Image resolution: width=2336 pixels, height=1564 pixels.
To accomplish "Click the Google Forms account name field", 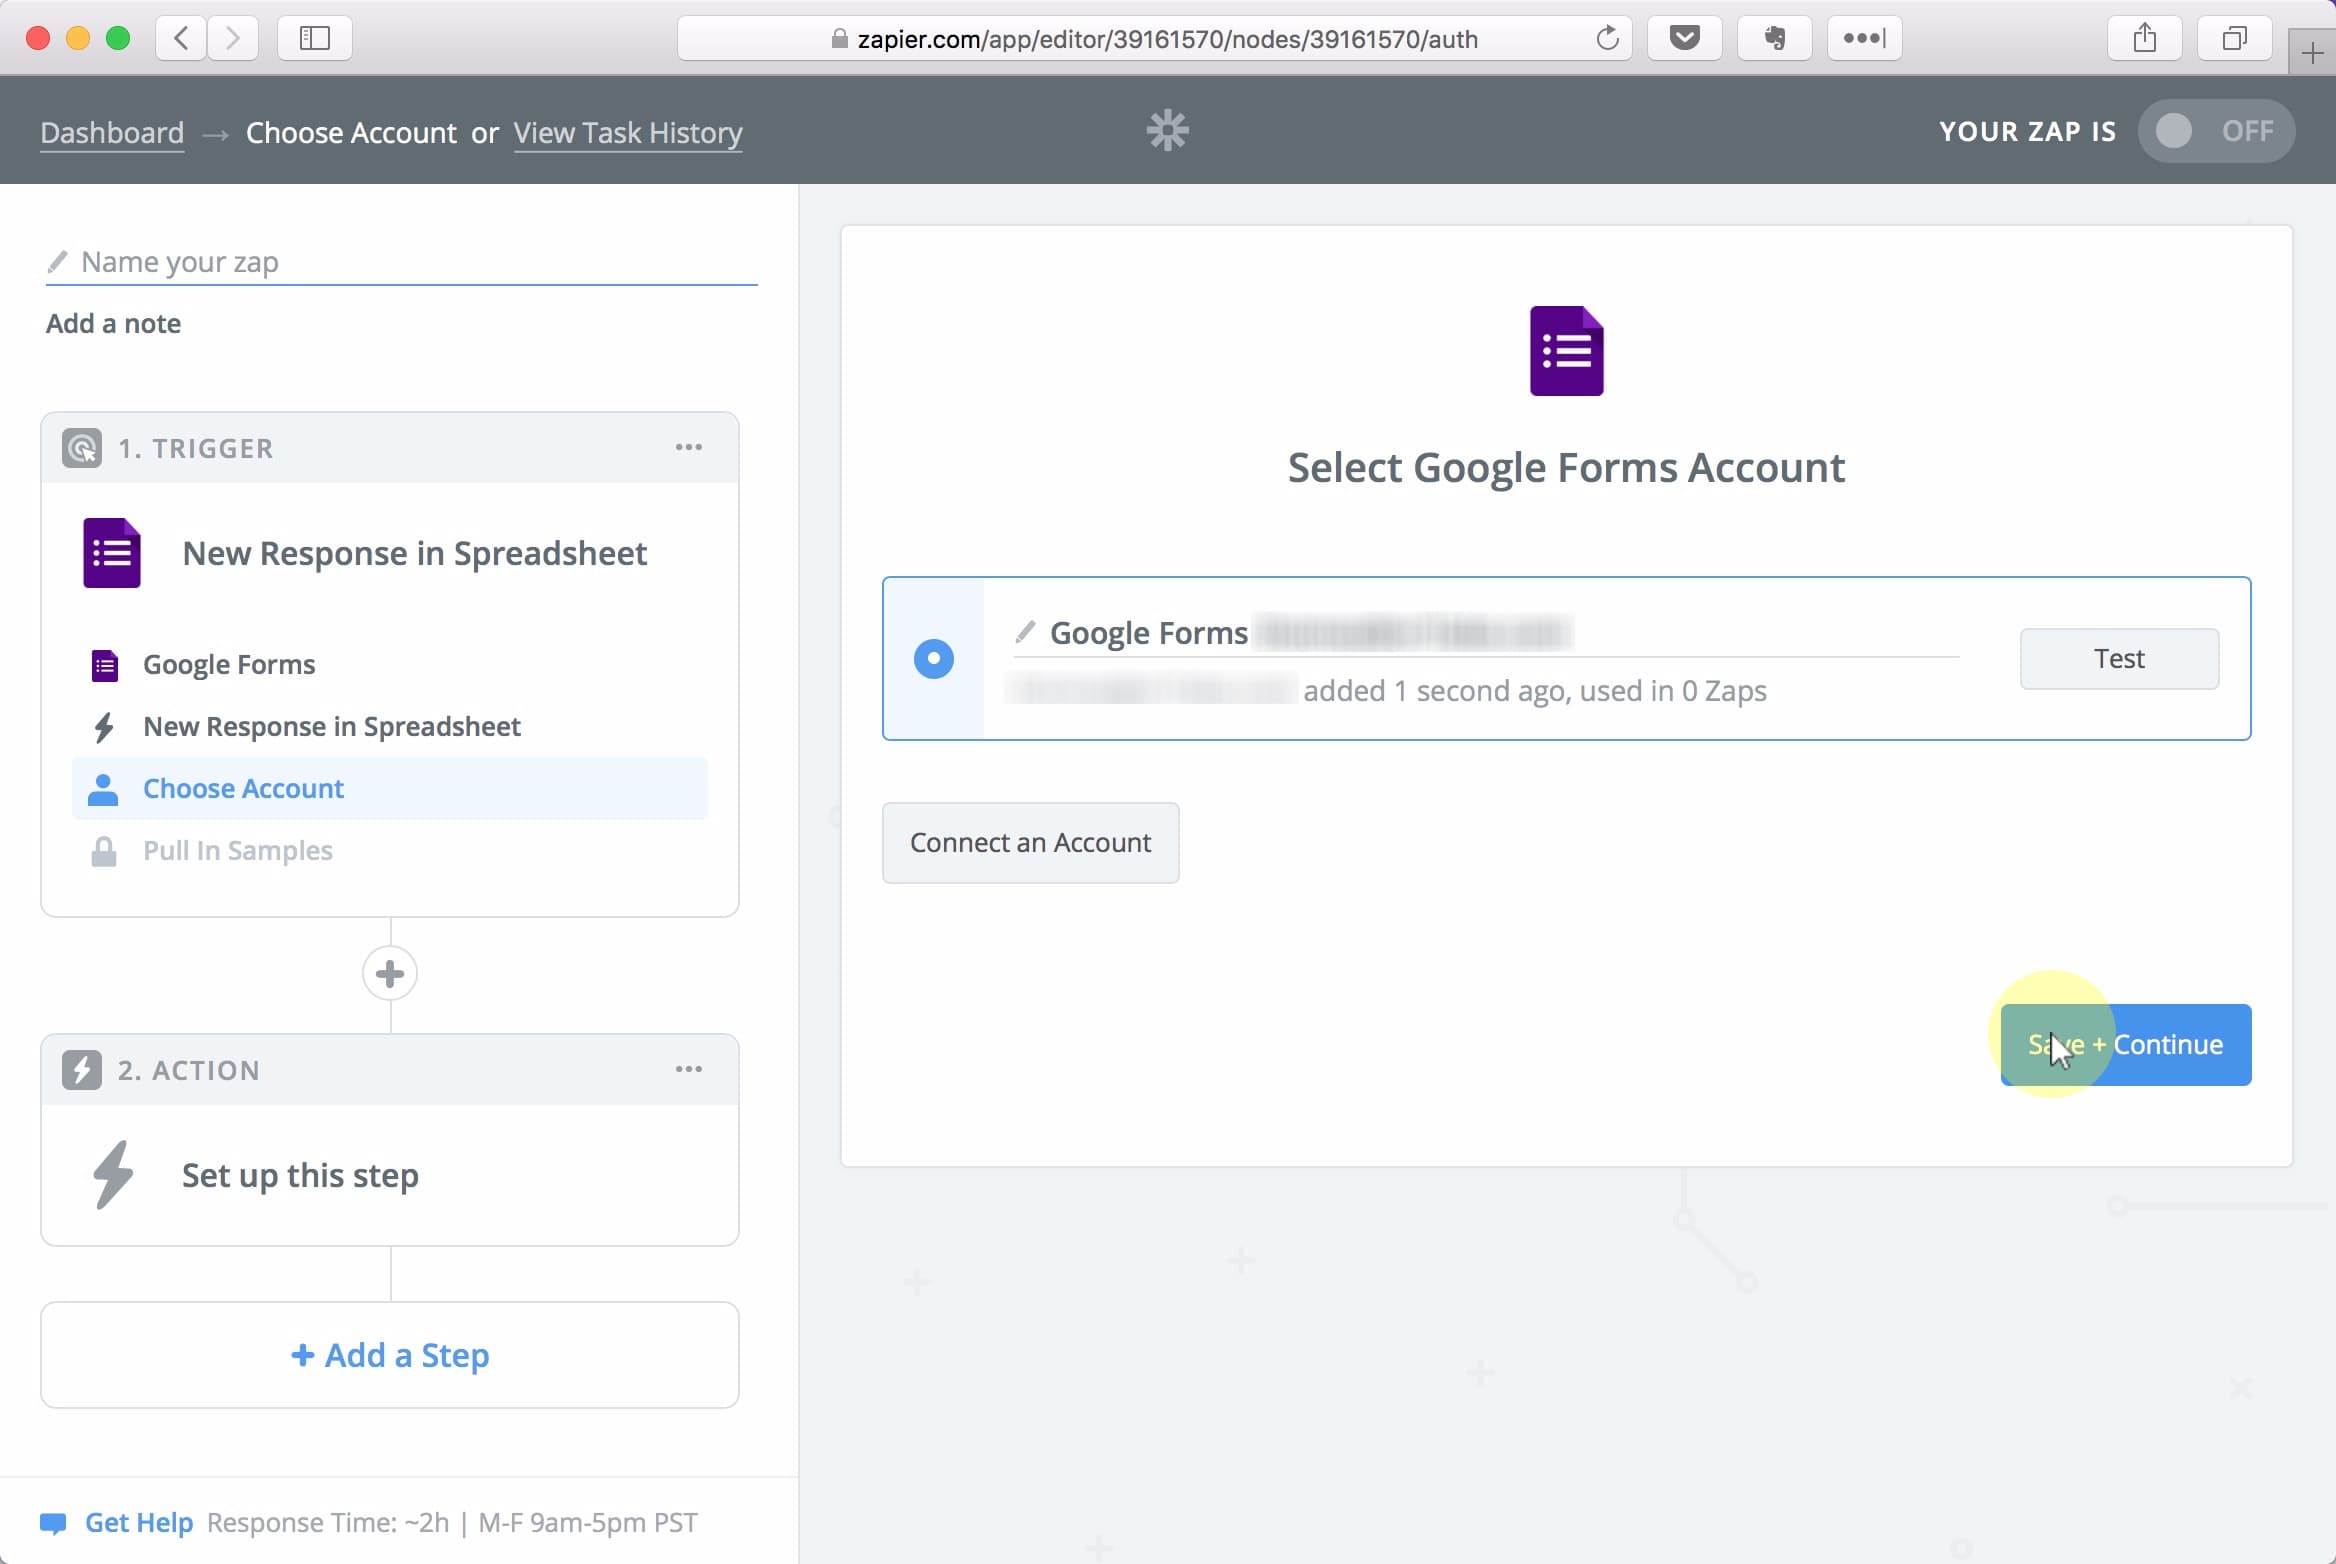I will click(1486, 633).
